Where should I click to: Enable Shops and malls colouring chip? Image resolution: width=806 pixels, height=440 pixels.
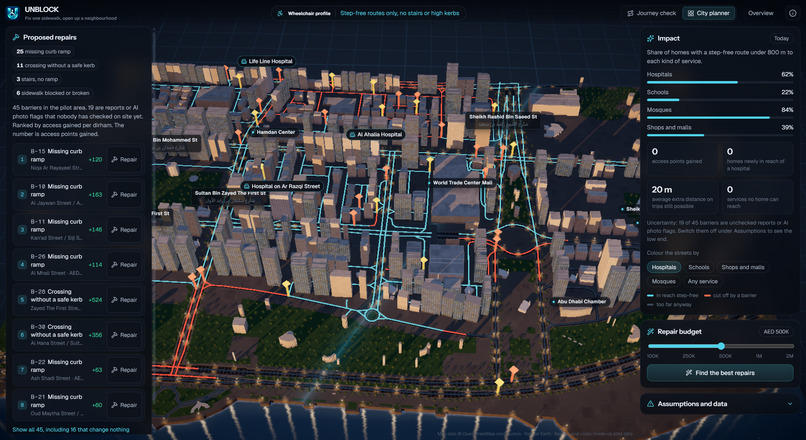pyautogui.click(x=742, y=267)
